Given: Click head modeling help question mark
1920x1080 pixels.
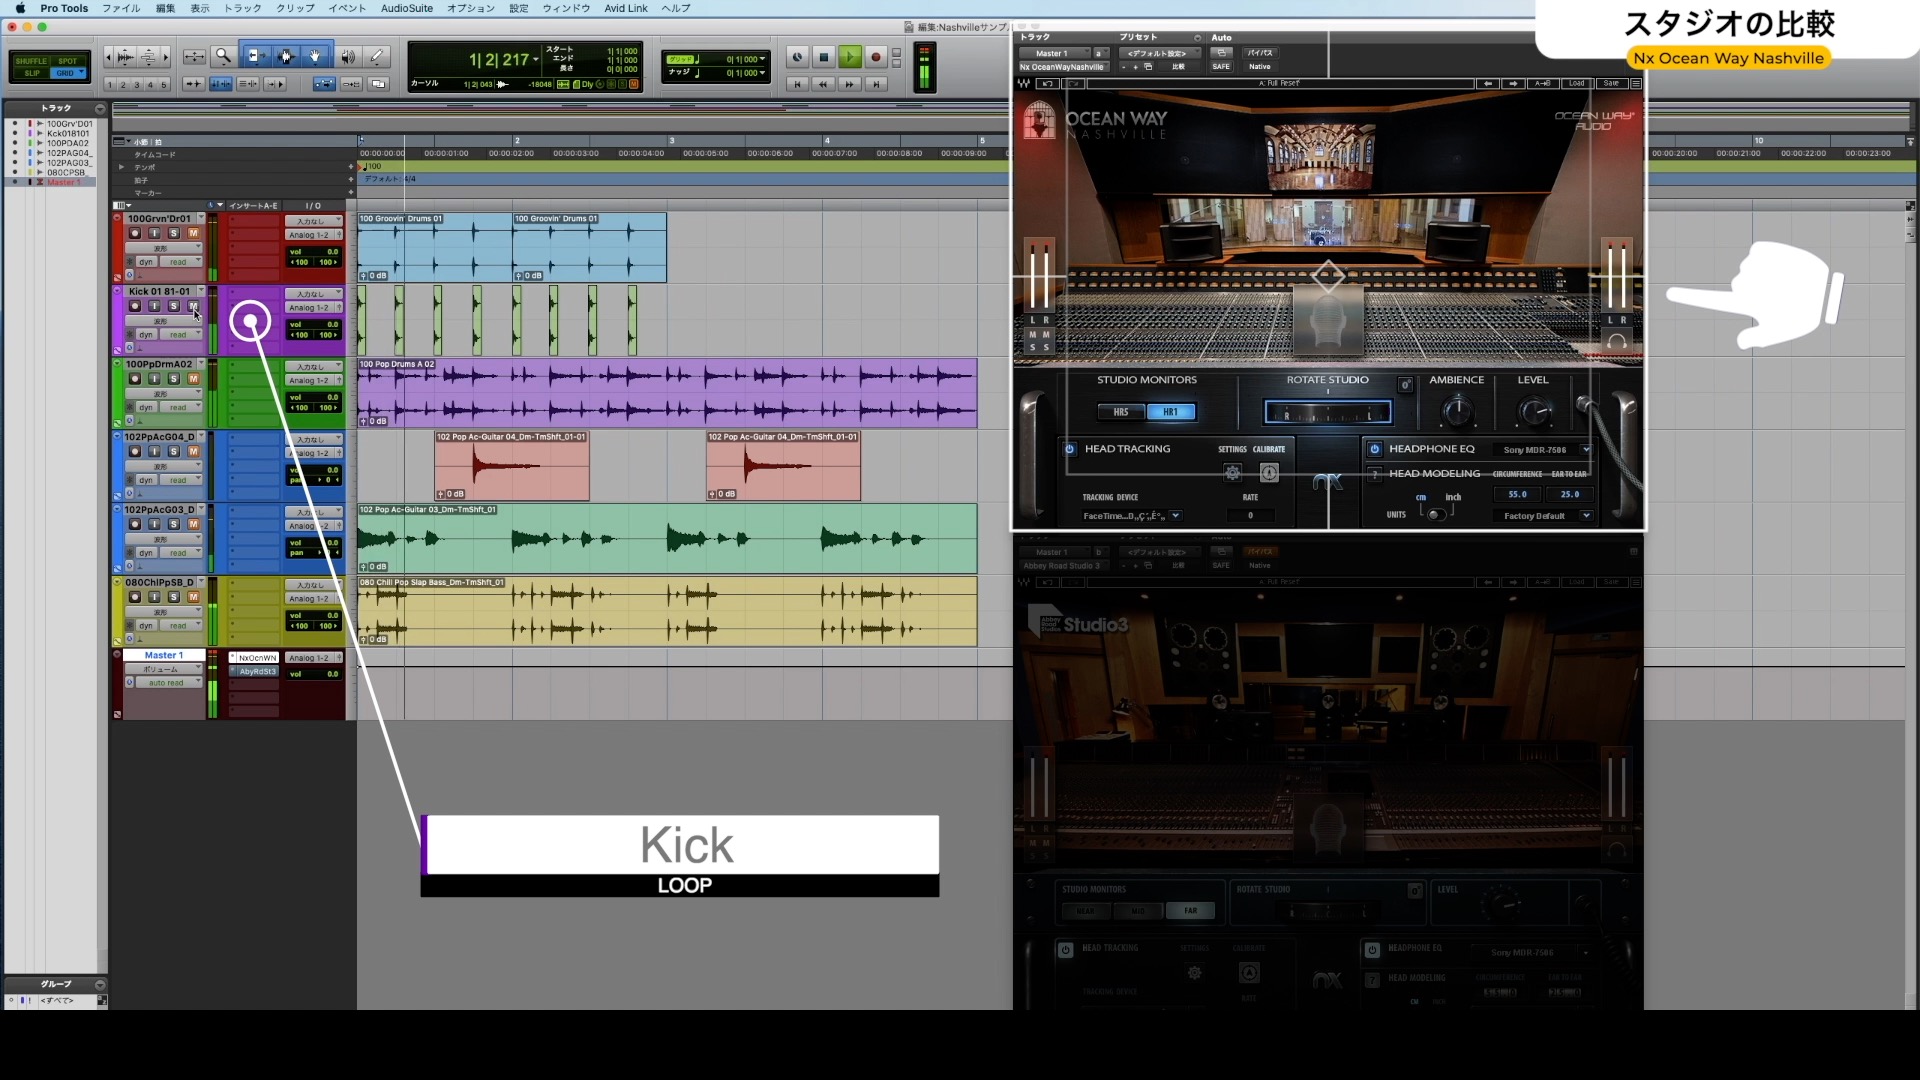Looking at the screenshot, I should 1375,474.
